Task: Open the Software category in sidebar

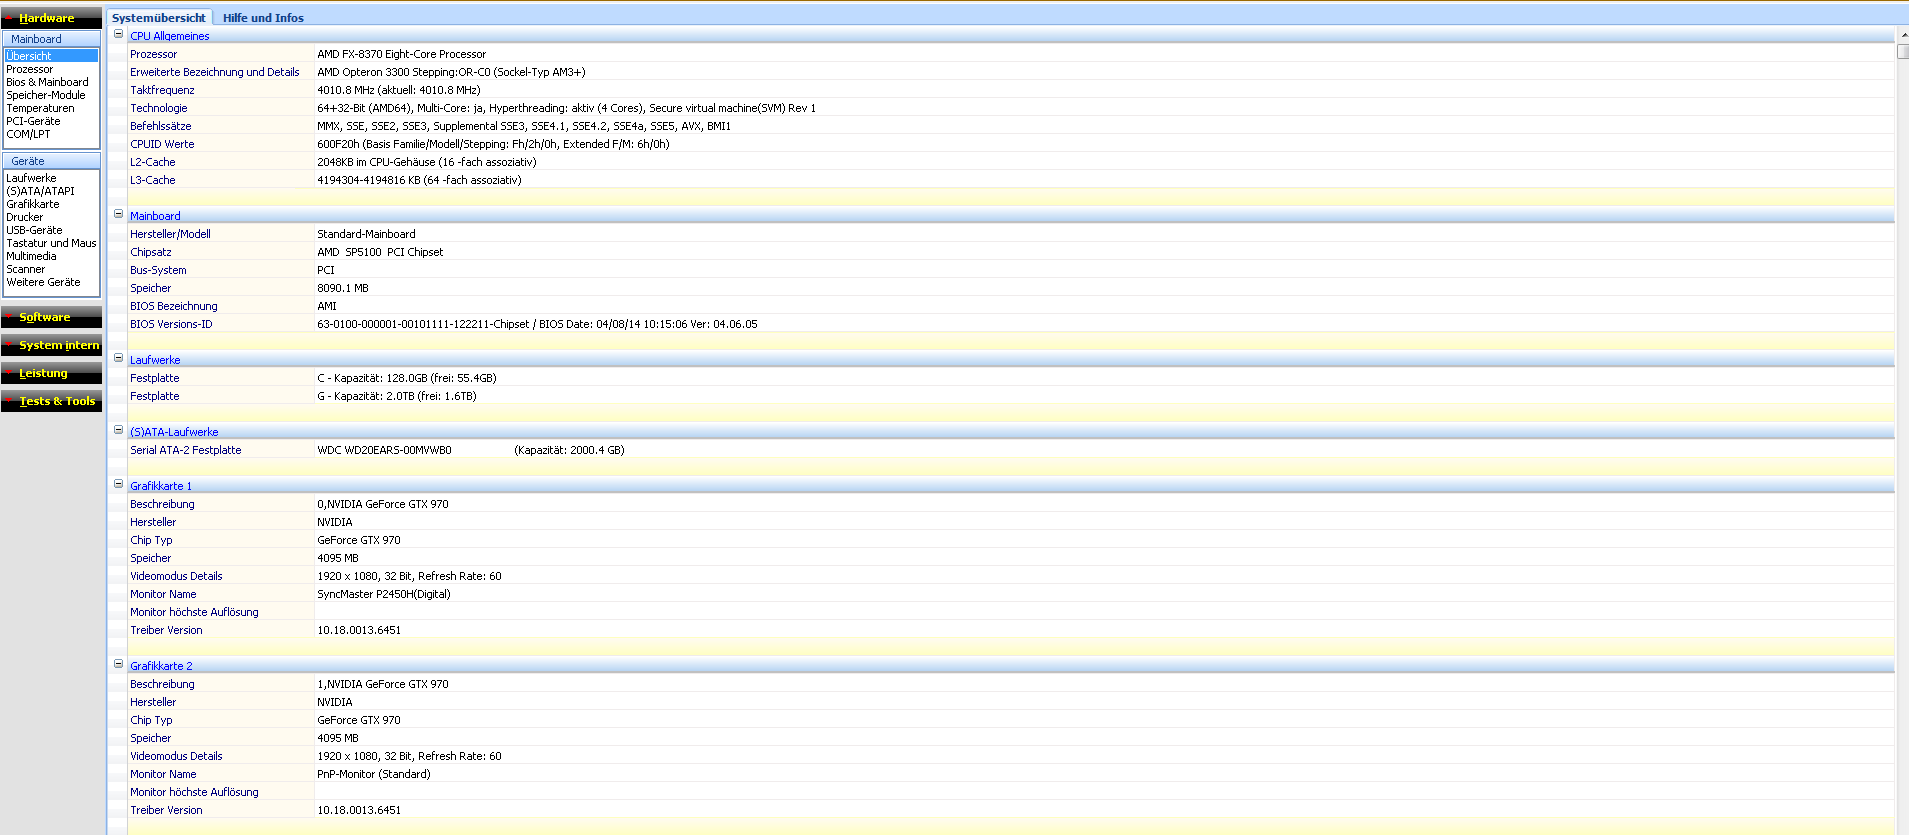Action: click(51, 317)
